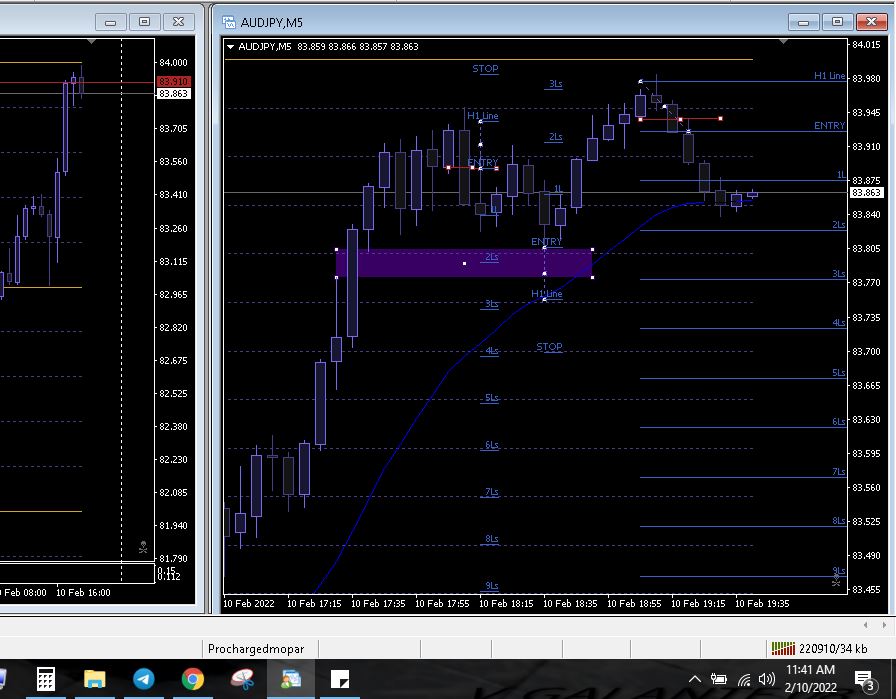Image resolution: width=896 pixels, height=699 pixels.
Task: Click the AUDJPY,M5 window title icon
Action: coord(229,22)
